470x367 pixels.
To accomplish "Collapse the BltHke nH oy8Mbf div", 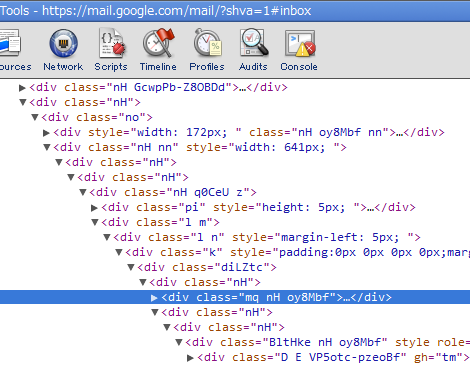I will [x=179, y=342].
